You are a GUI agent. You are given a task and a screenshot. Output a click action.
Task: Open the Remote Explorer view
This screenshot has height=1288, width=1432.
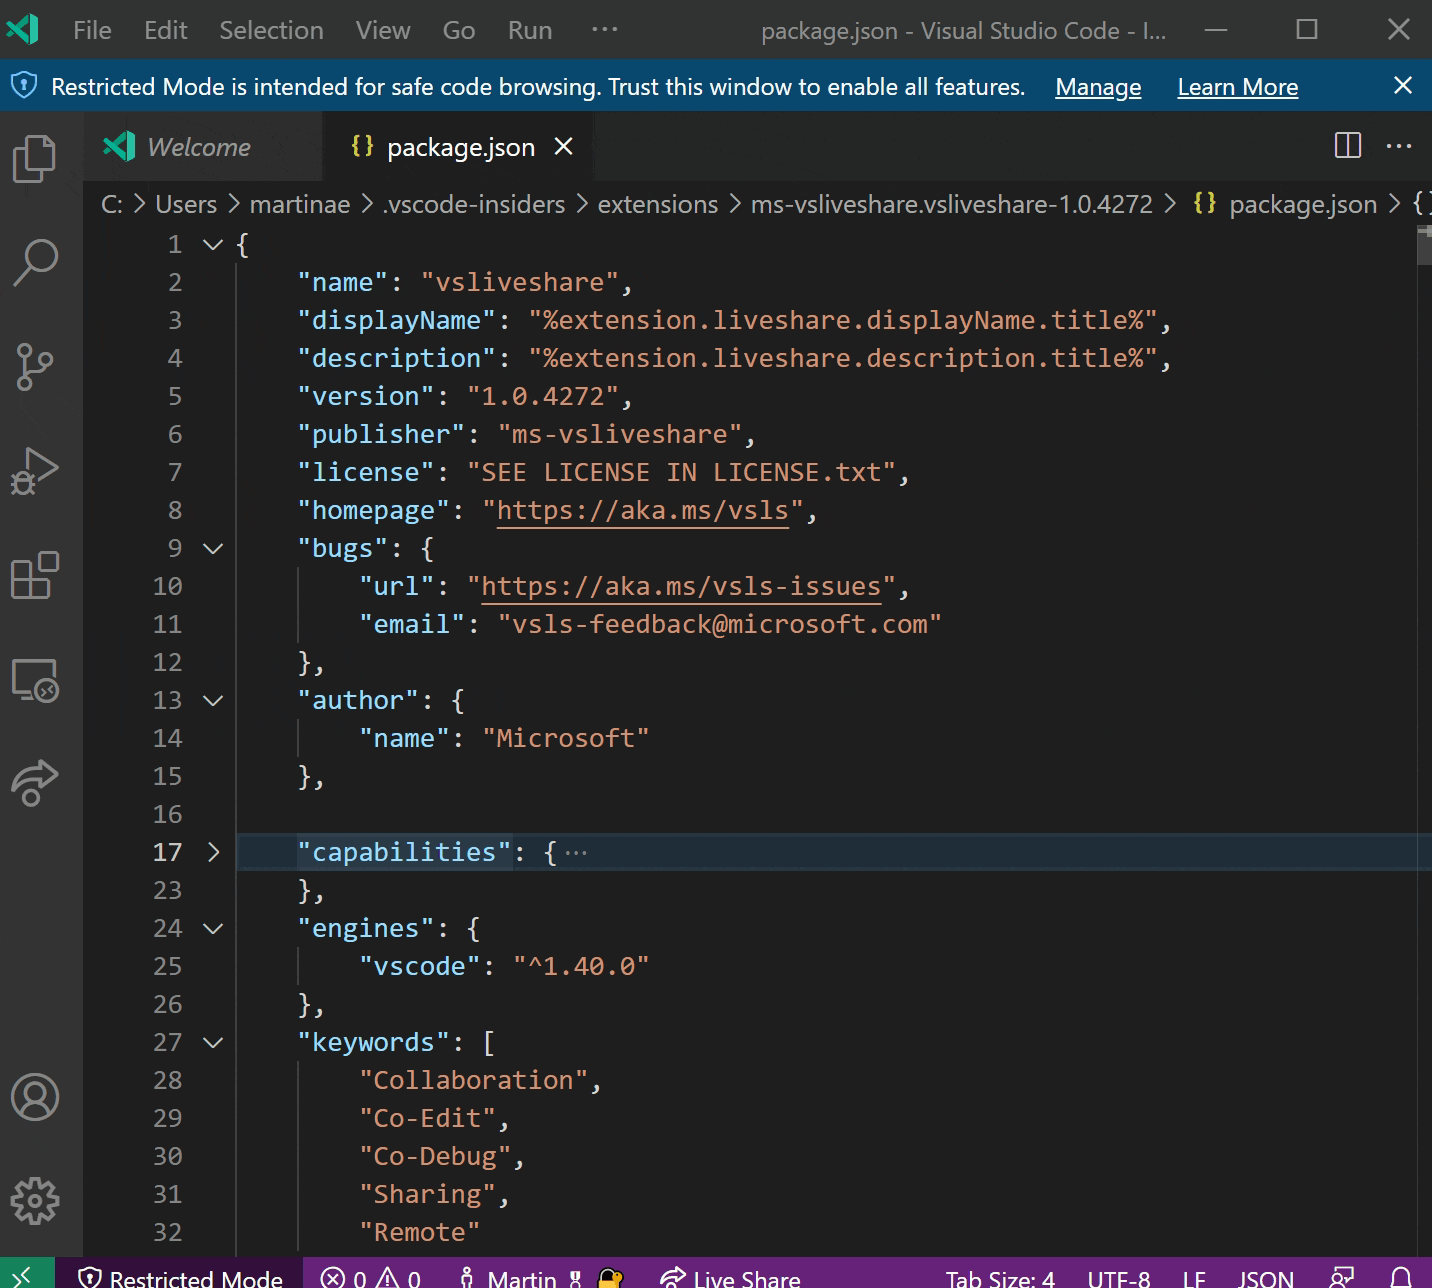click(x=36, y=682)
